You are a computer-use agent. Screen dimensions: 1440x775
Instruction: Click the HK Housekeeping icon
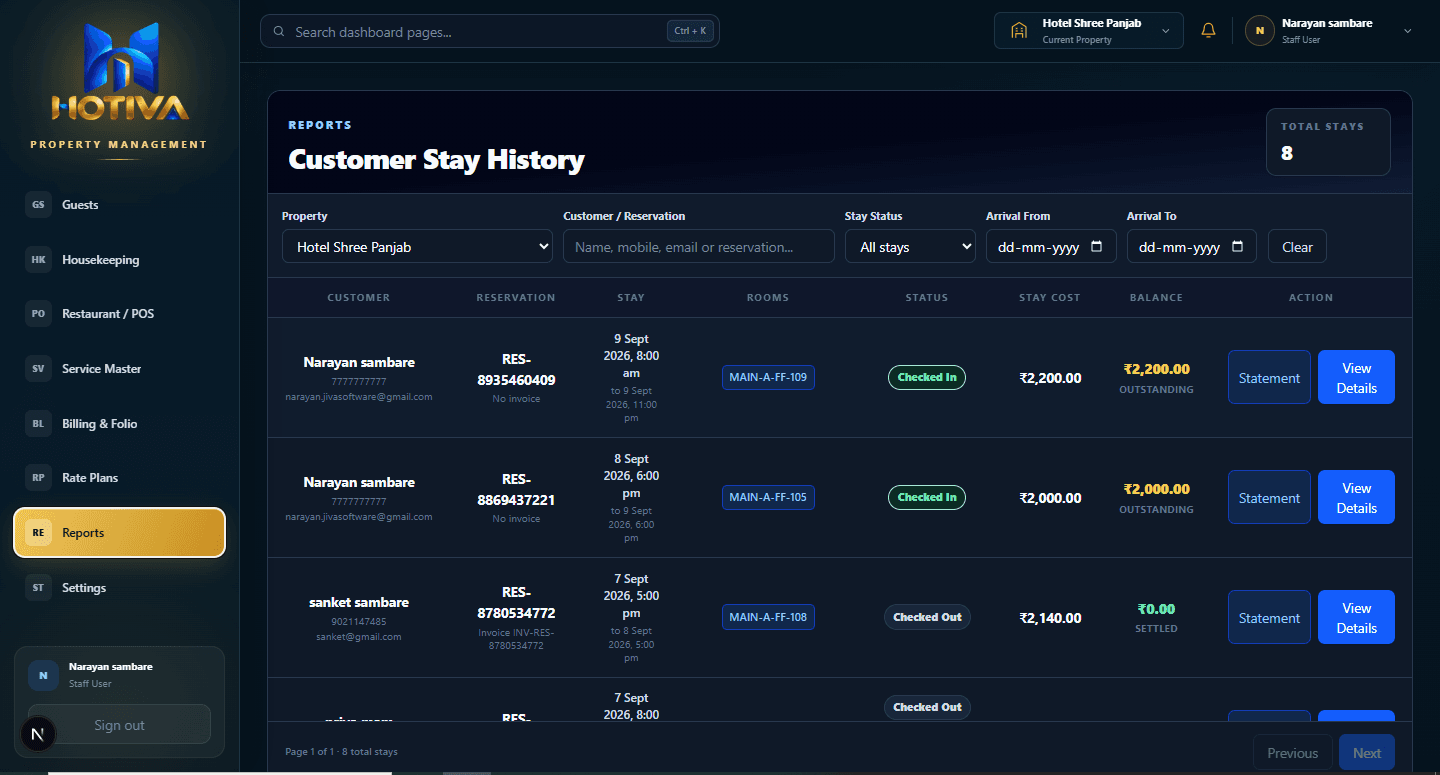[38, 260]
